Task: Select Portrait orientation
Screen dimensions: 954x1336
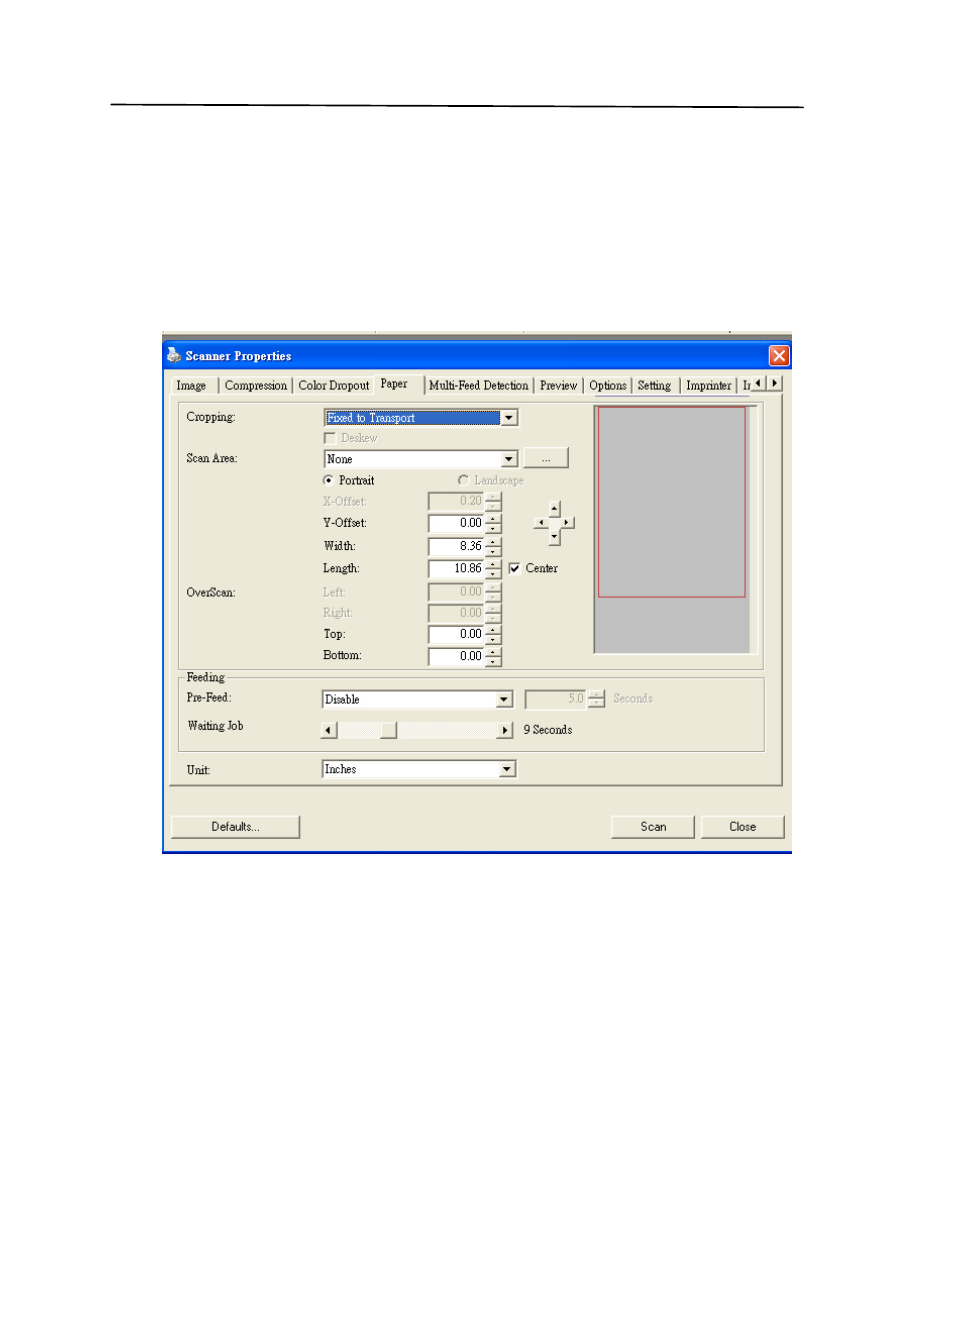Action: [328, 480]
